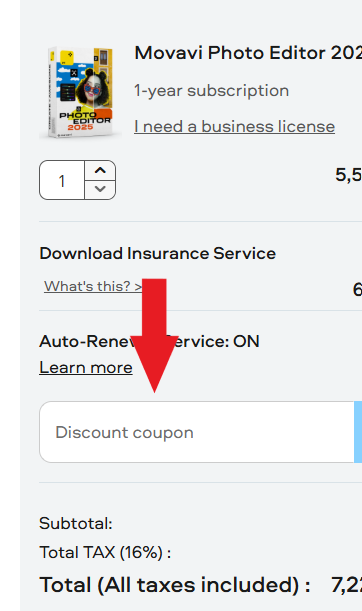Click the 1-year subscription text
Screen dimensions: 362x611
[211, 91]
